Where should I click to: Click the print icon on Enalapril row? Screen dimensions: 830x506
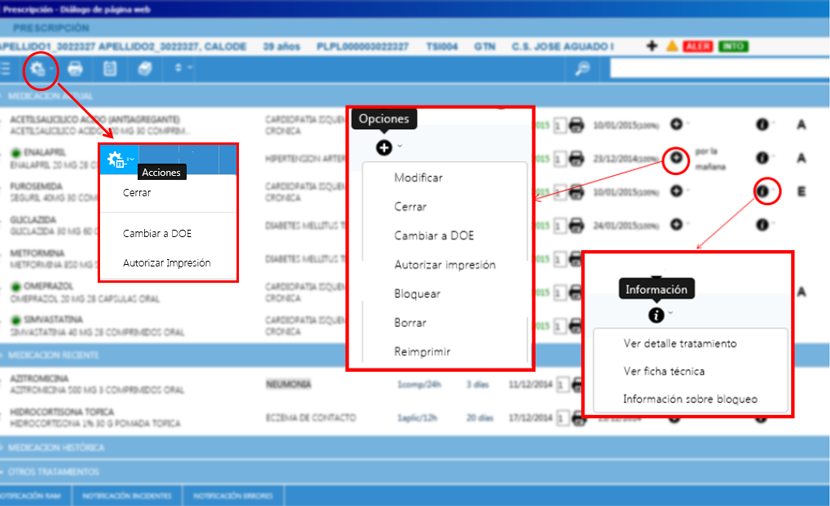[576, 157]
